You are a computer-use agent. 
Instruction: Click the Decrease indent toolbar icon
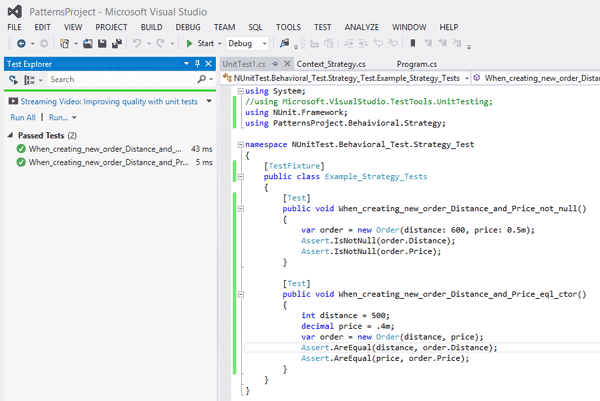[x=349, y=44]
